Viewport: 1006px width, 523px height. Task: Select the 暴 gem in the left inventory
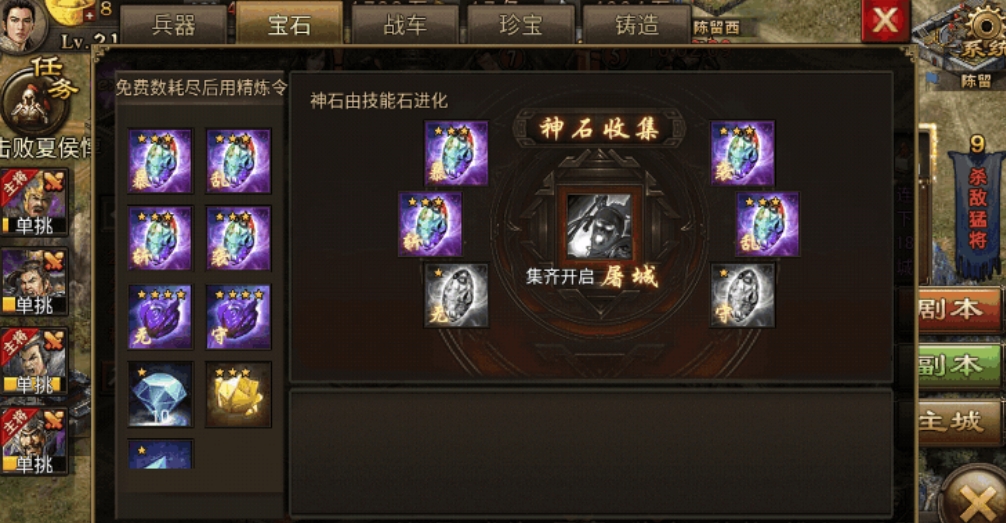(160, 161)
